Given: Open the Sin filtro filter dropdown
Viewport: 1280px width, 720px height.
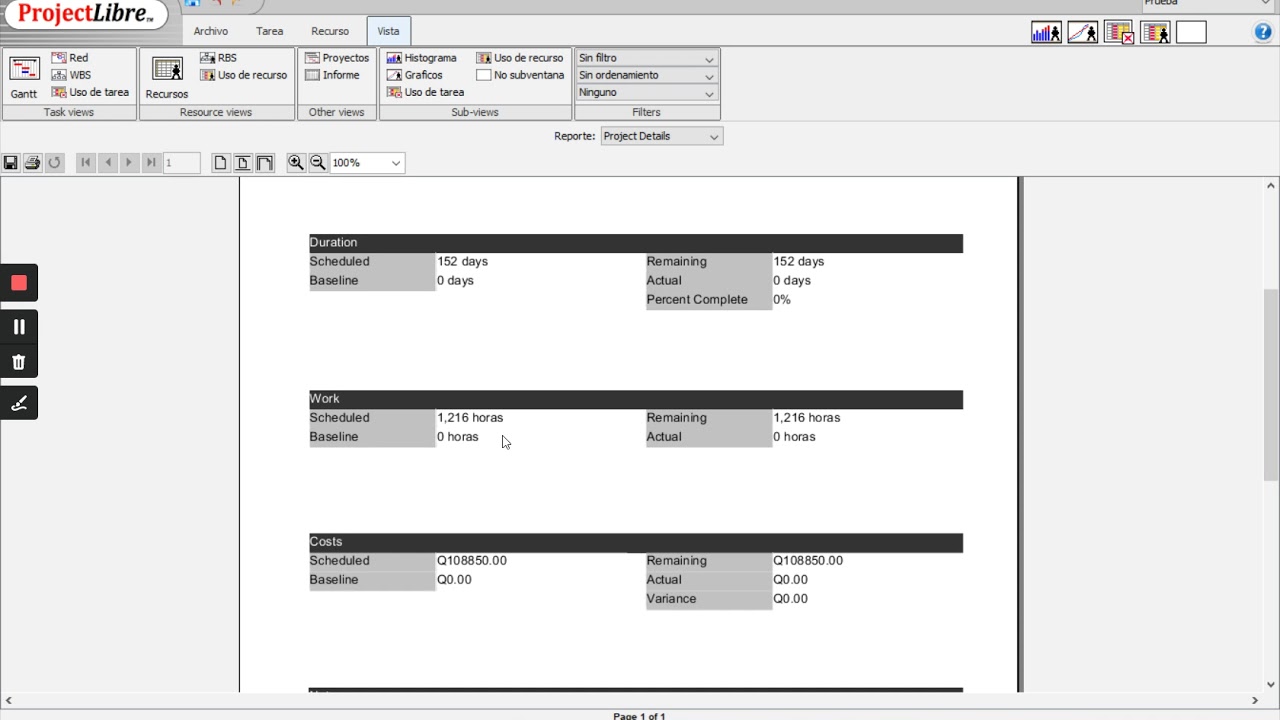Looking at the screenshot, I should tap(646, 58).
